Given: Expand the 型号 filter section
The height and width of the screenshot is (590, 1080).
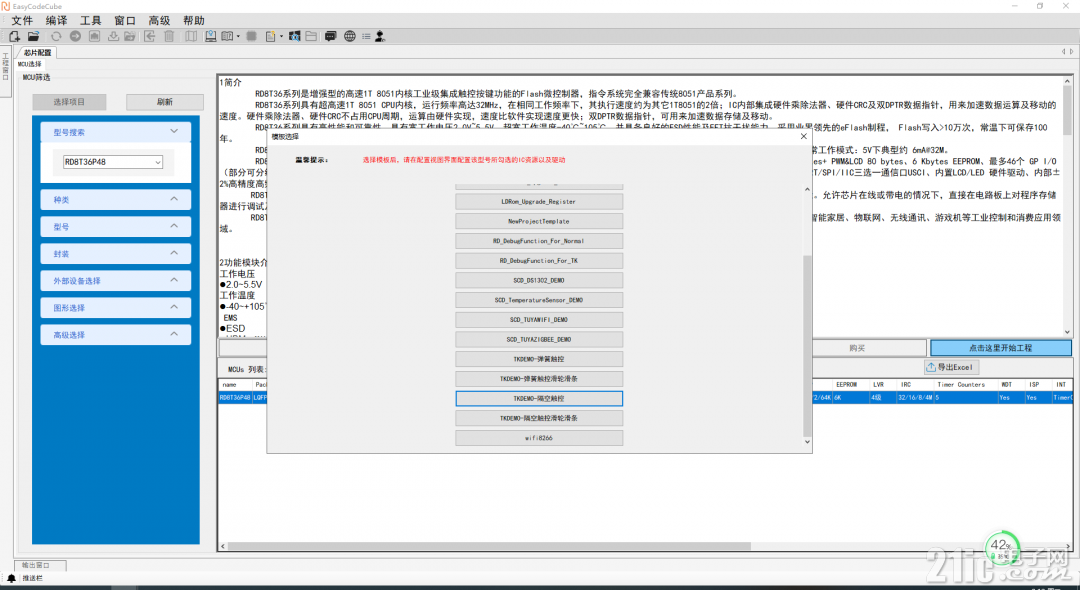Looking at the screenshot, I should 174,226.
